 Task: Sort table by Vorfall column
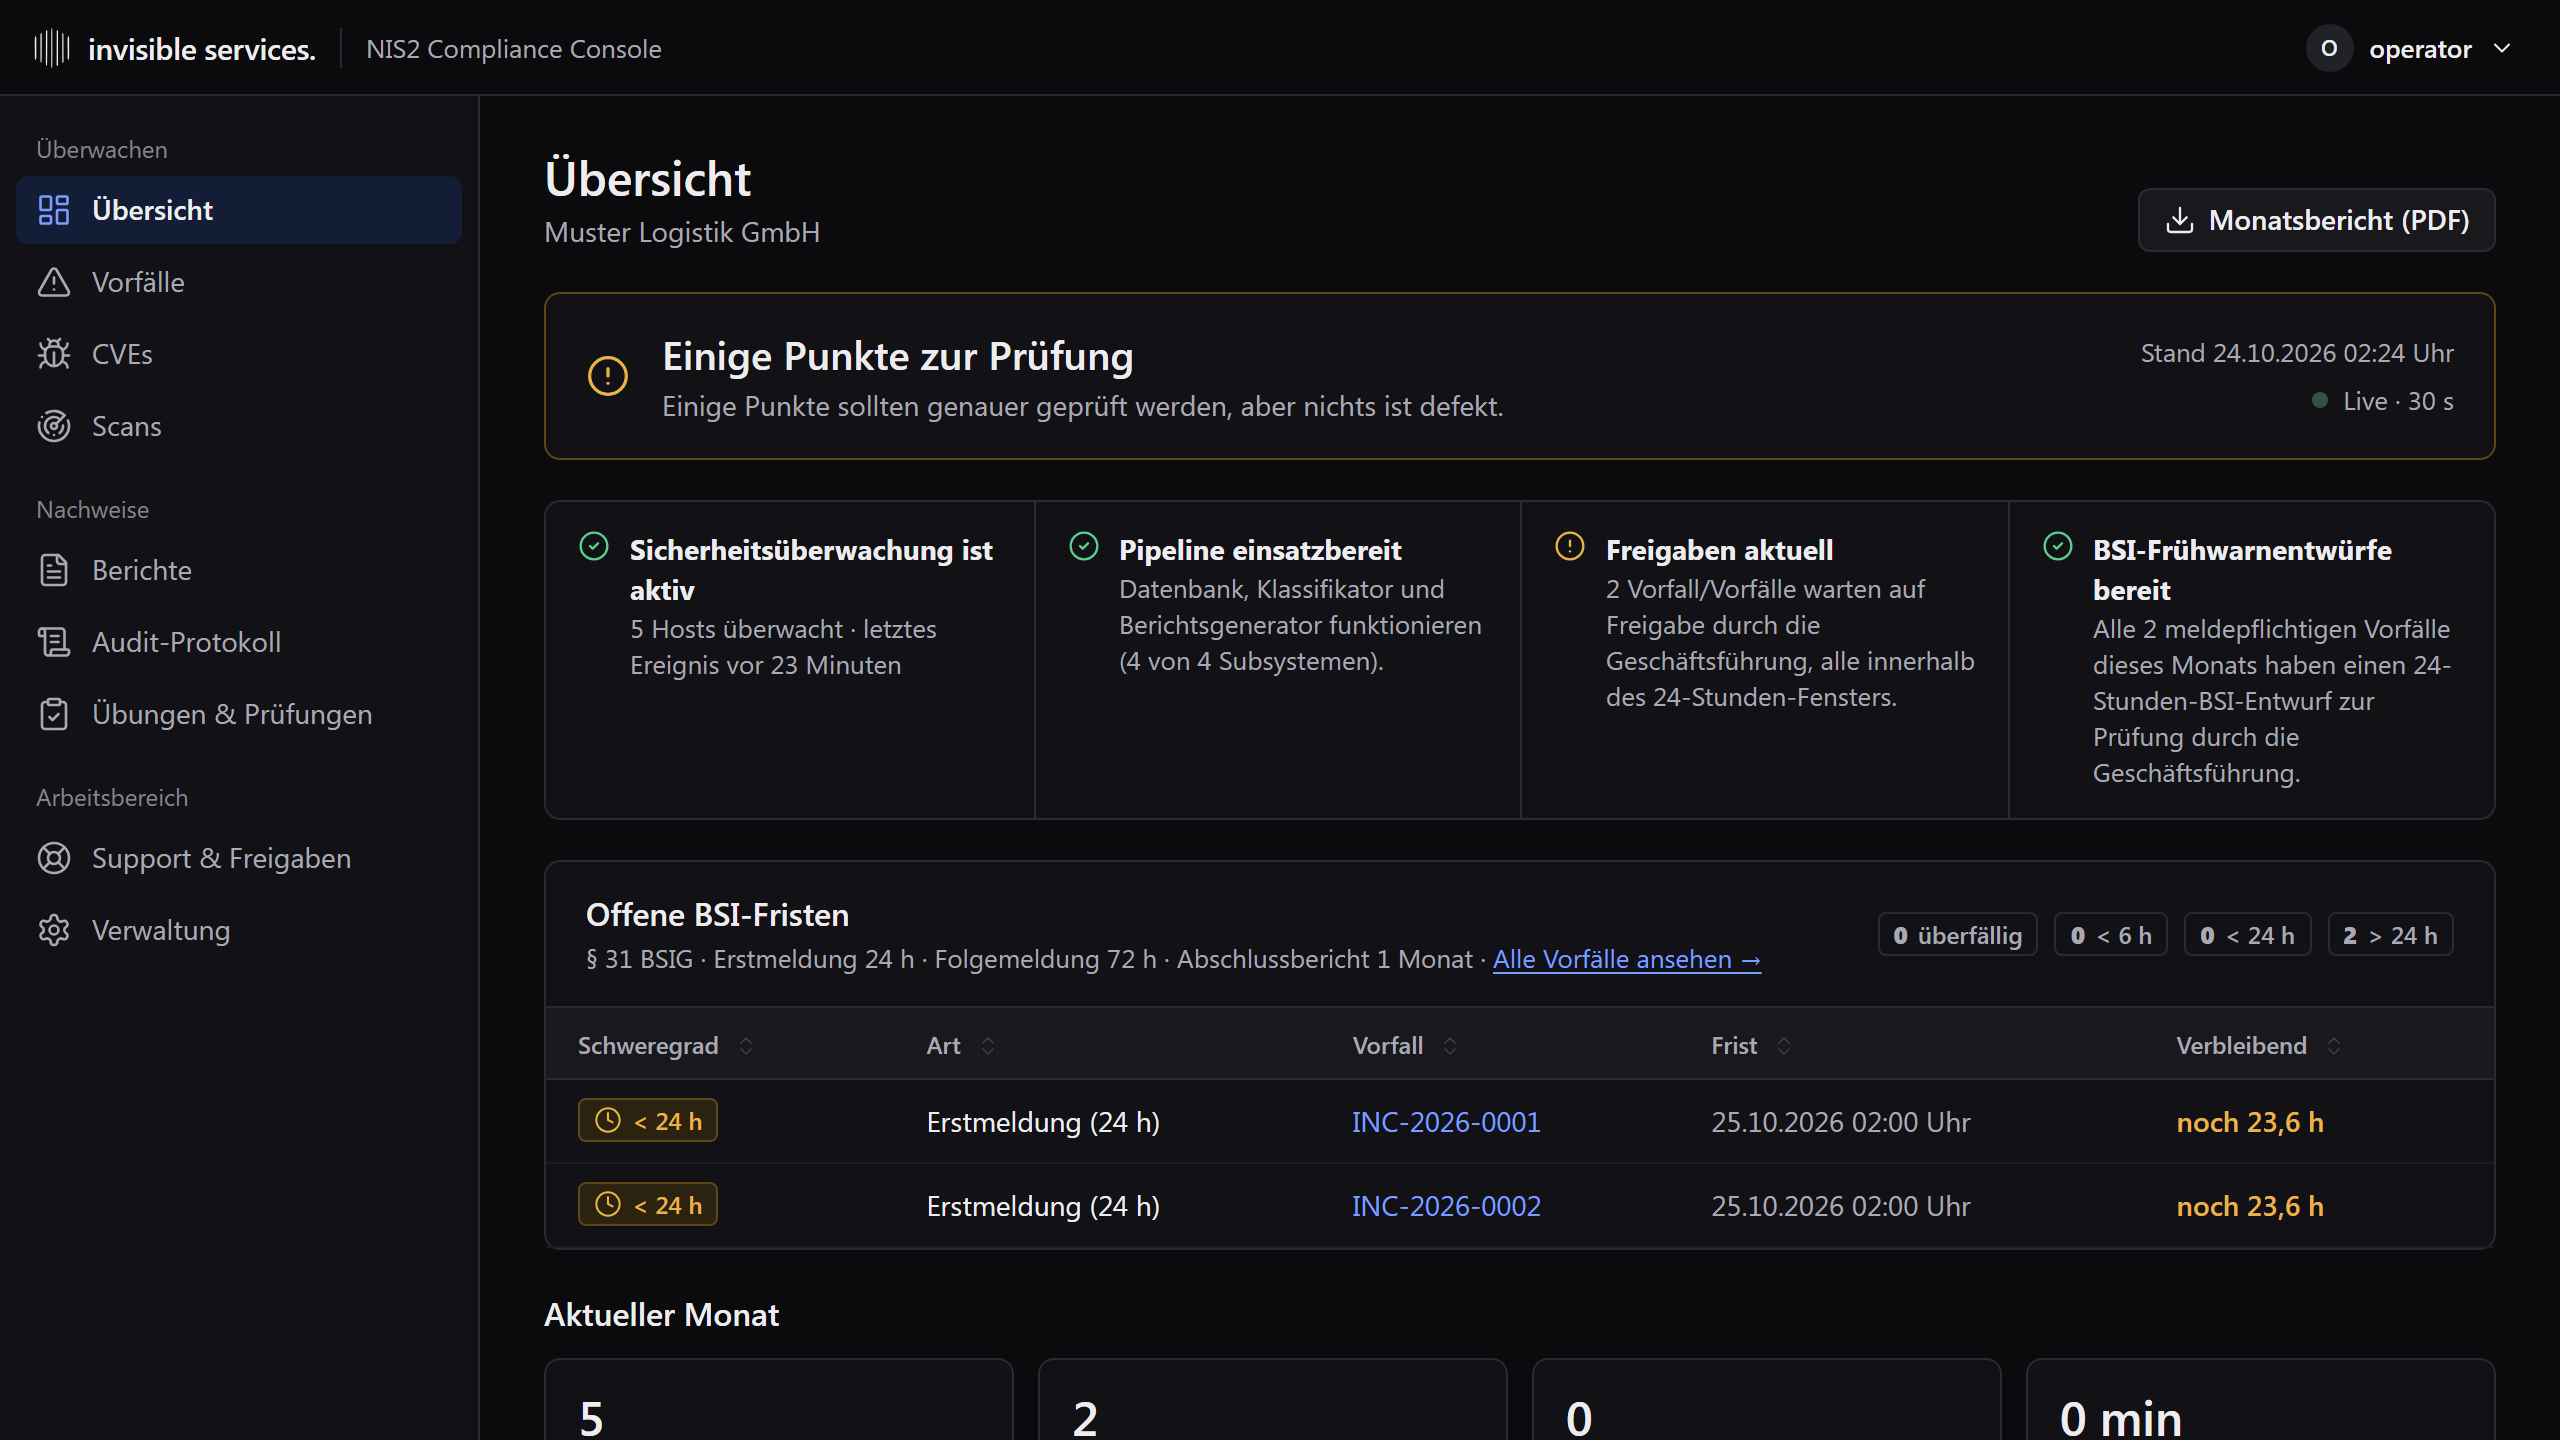coord(1405,1046)
